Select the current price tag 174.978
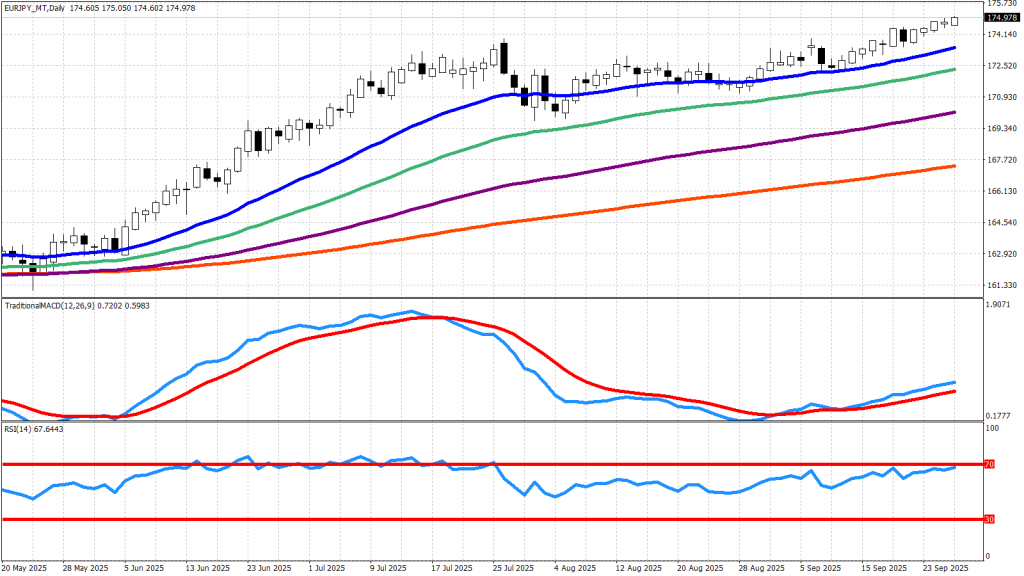 1001,18
